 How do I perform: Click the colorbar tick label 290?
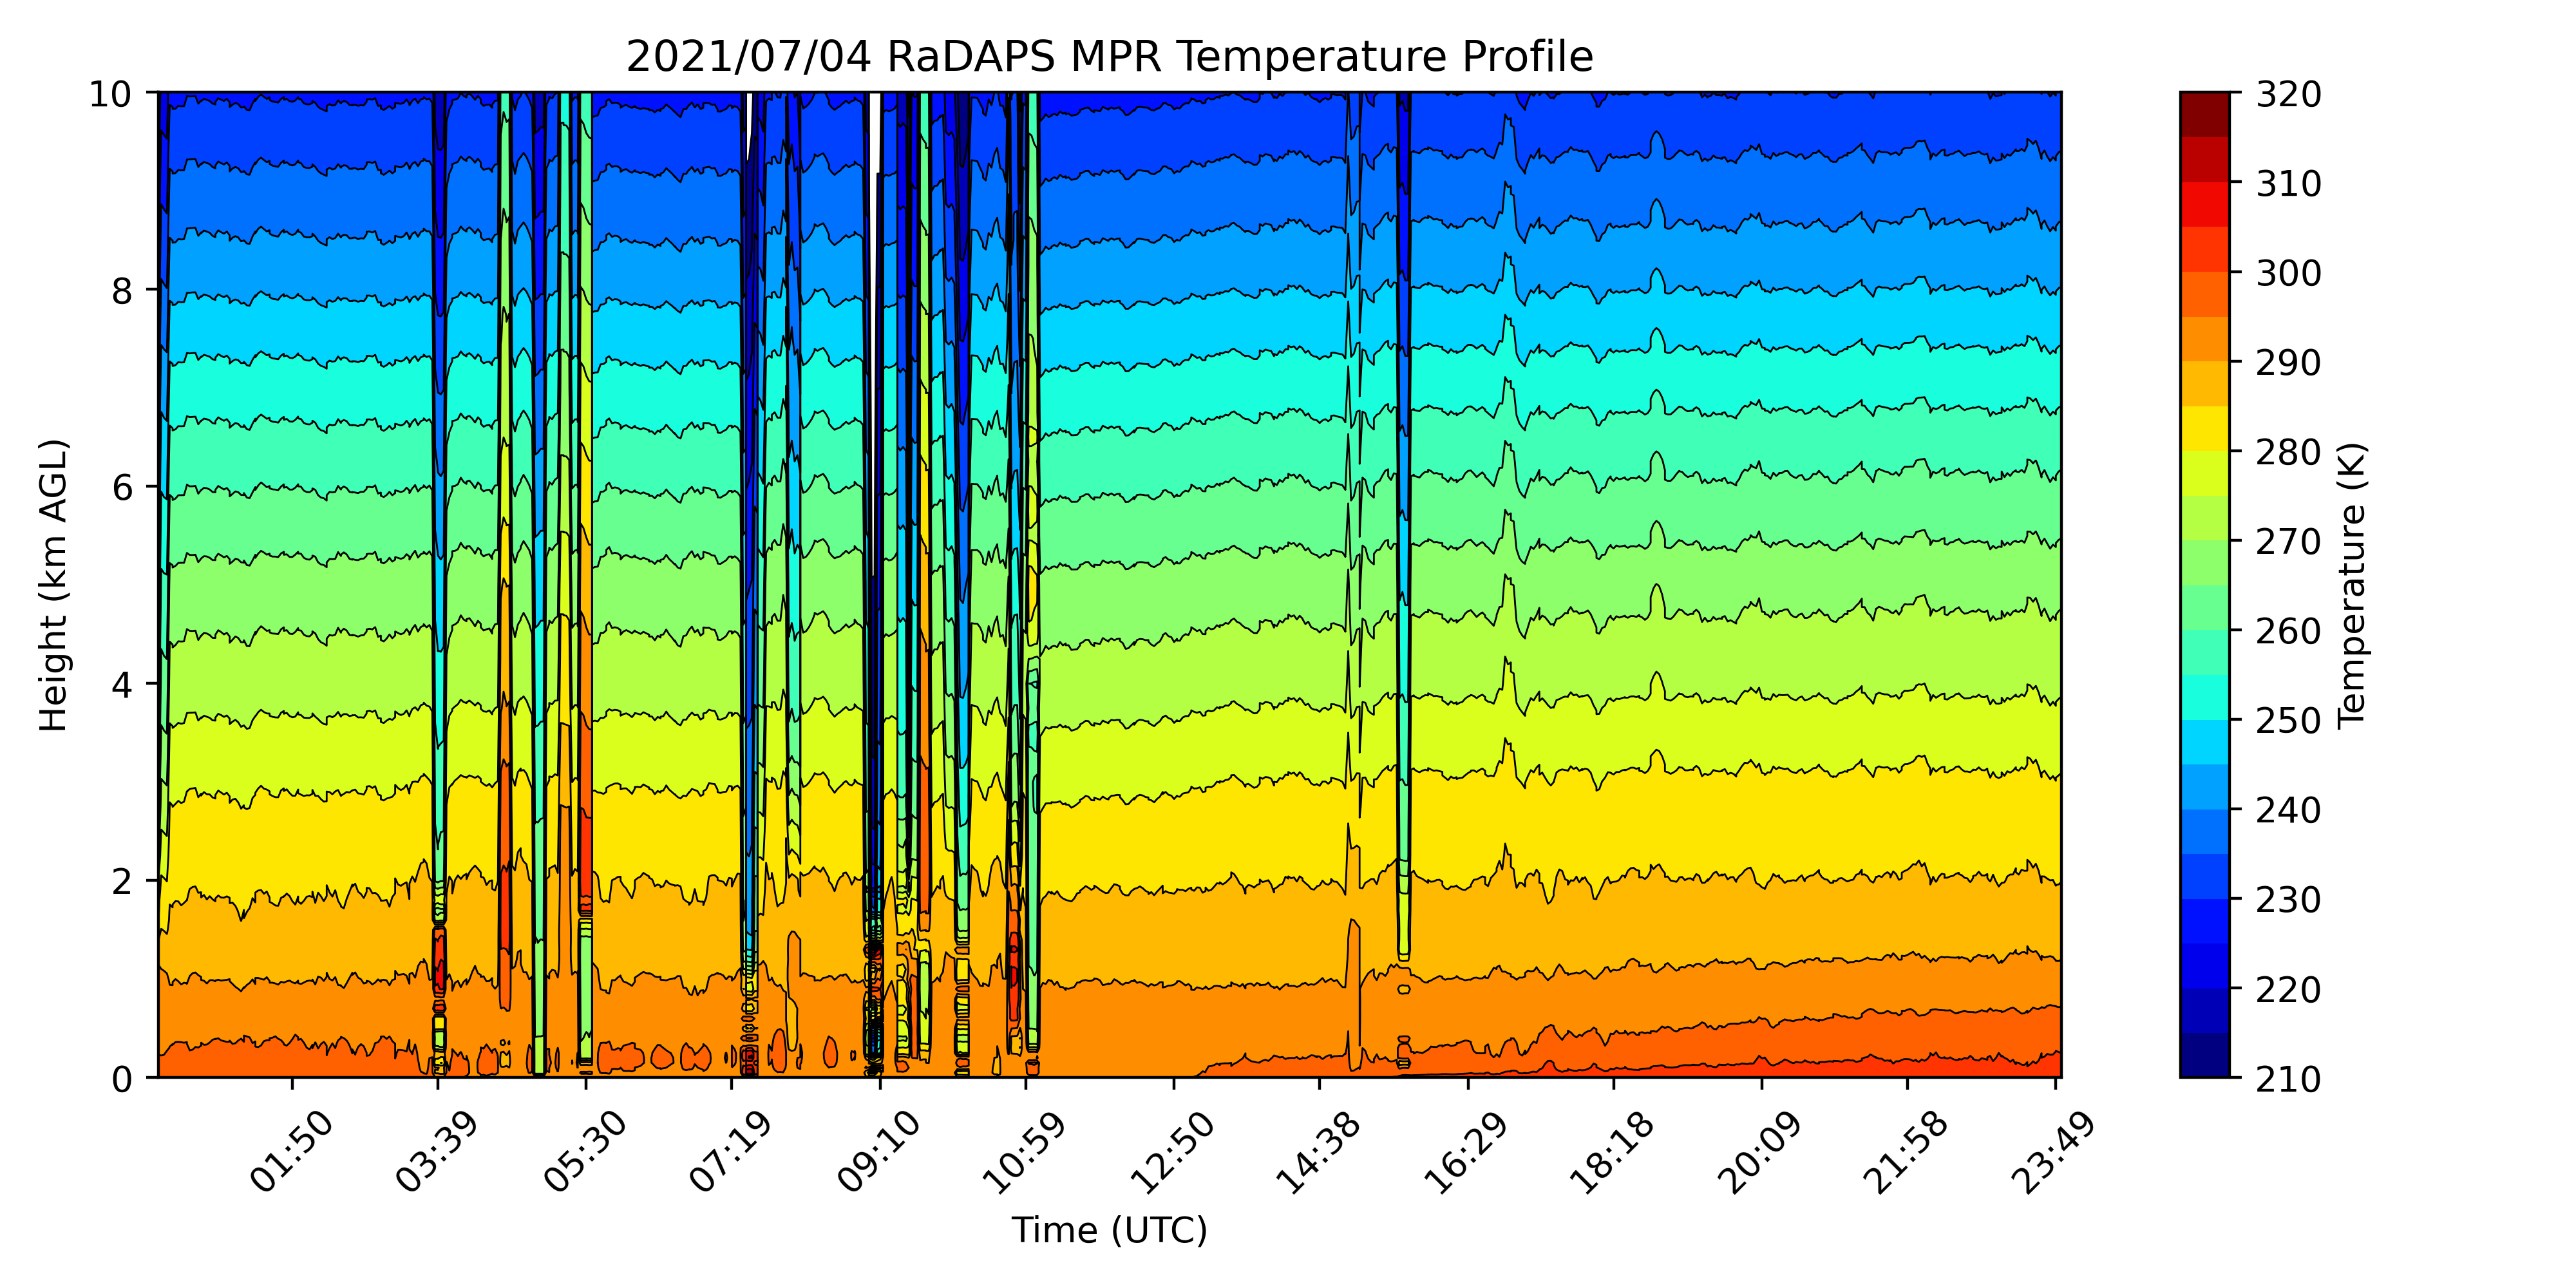(x=2289, y=363)
